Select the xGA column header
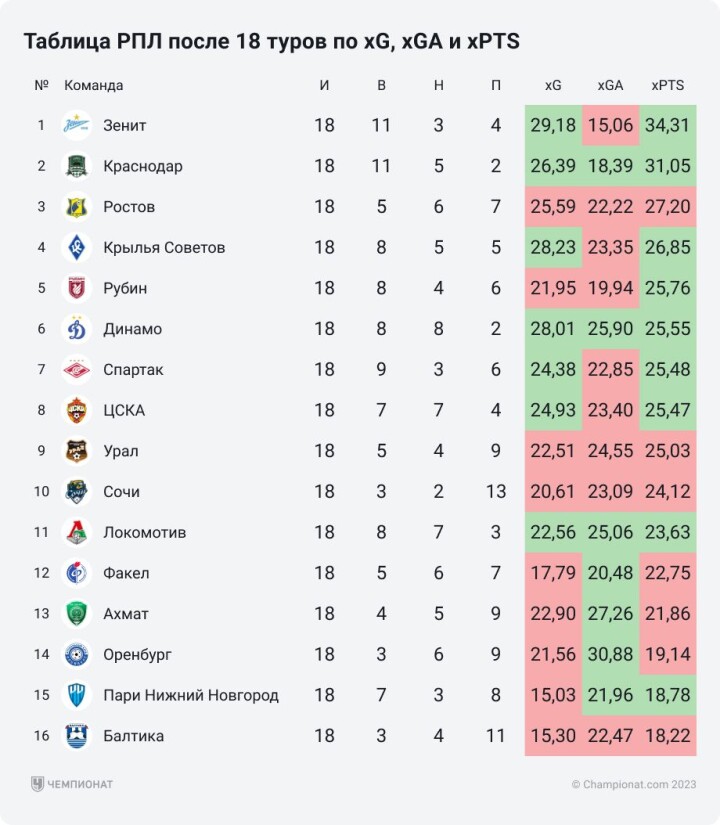The width and height of the screenshot is (720, 825). pos(610,85)
